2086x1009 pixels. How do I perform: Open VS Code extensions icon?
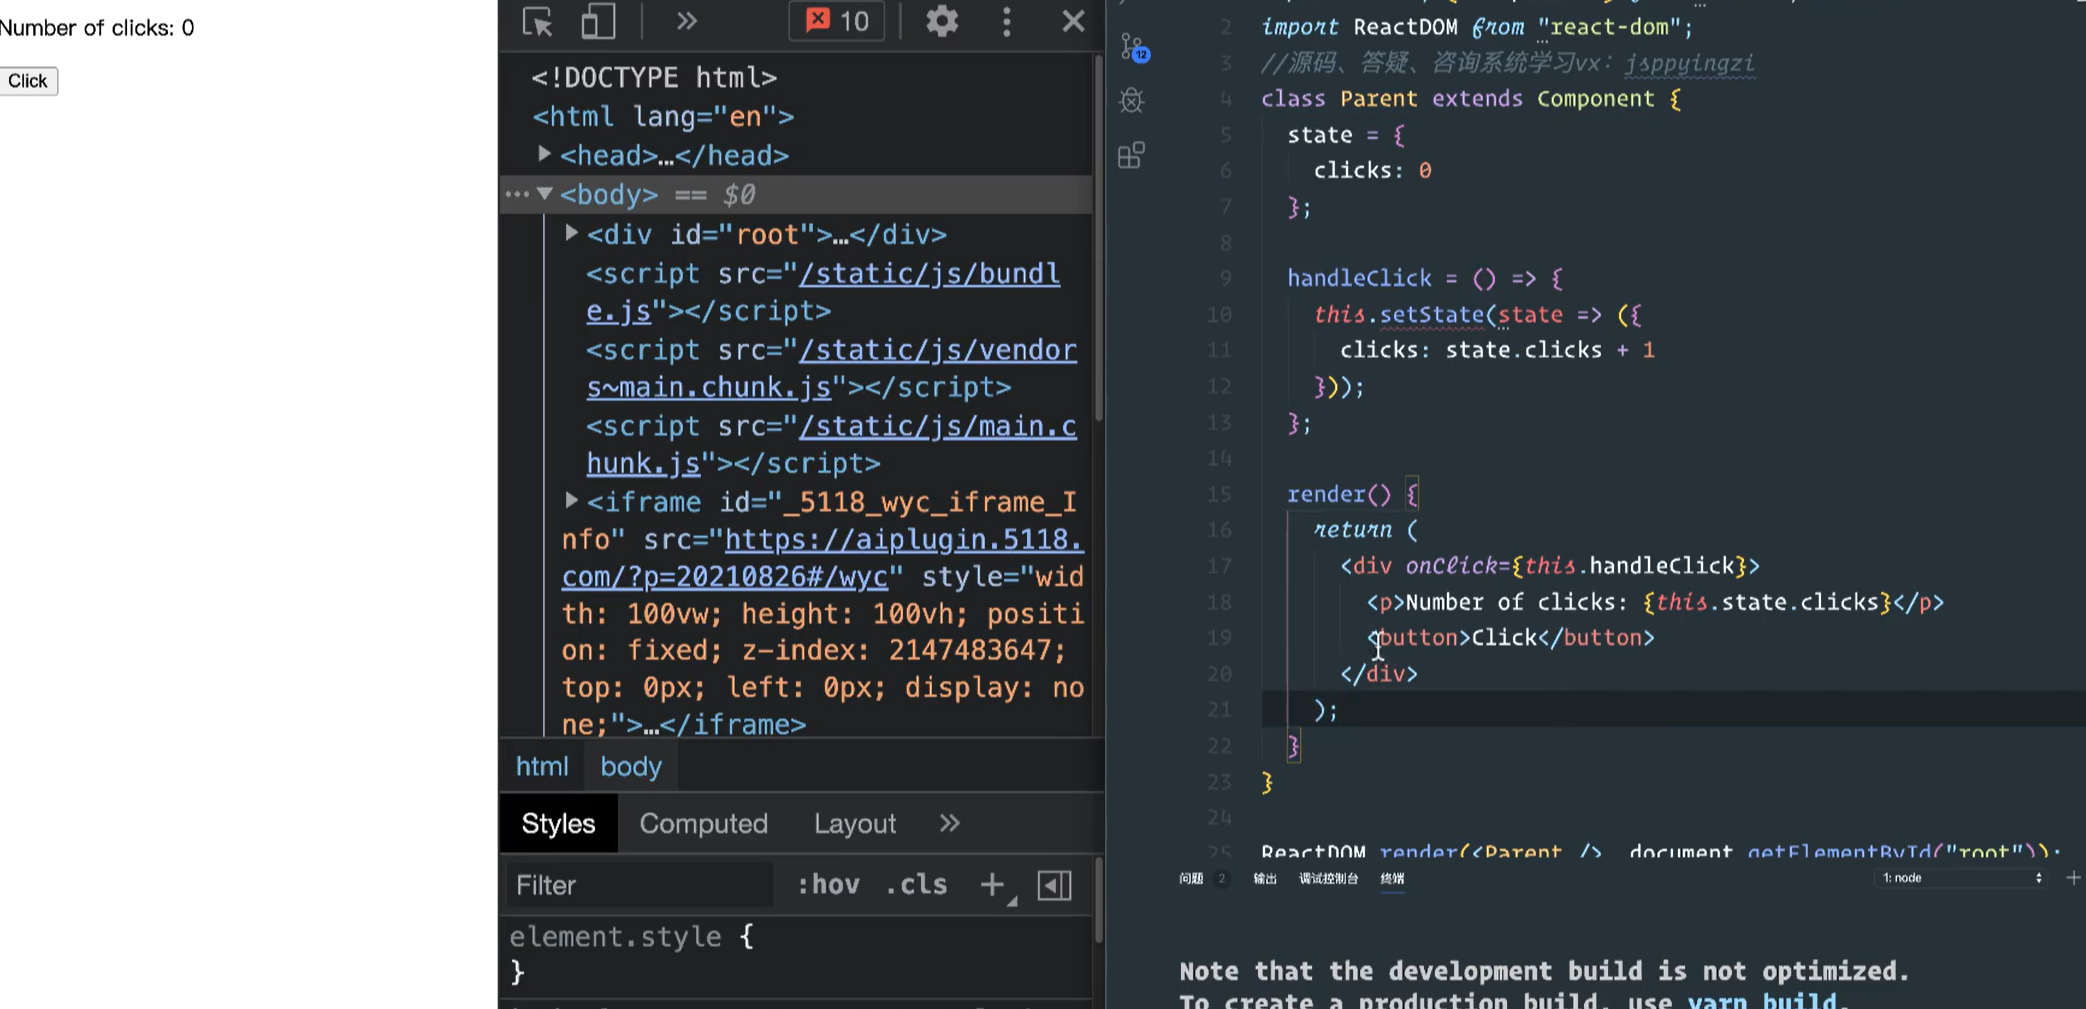pos(1131,155)
